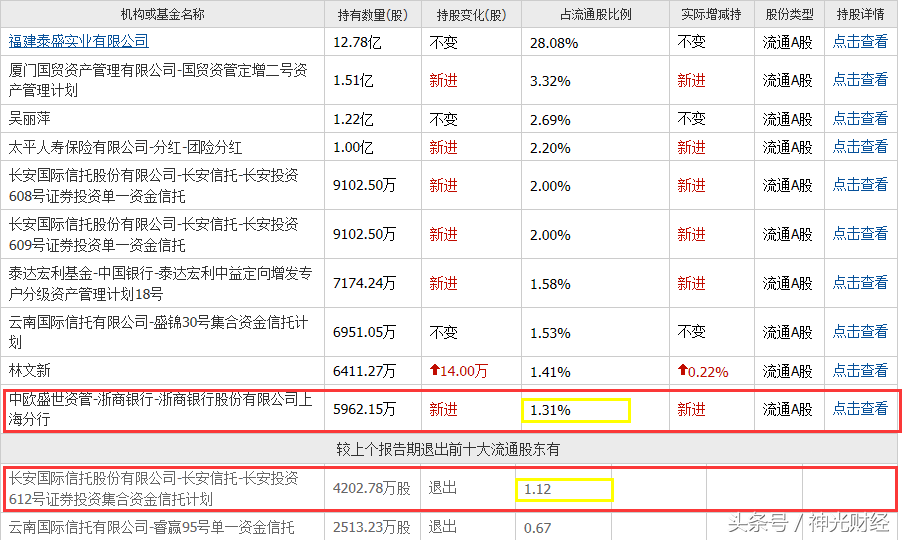Select the 1.58% ratio cell

coord(550,284)
